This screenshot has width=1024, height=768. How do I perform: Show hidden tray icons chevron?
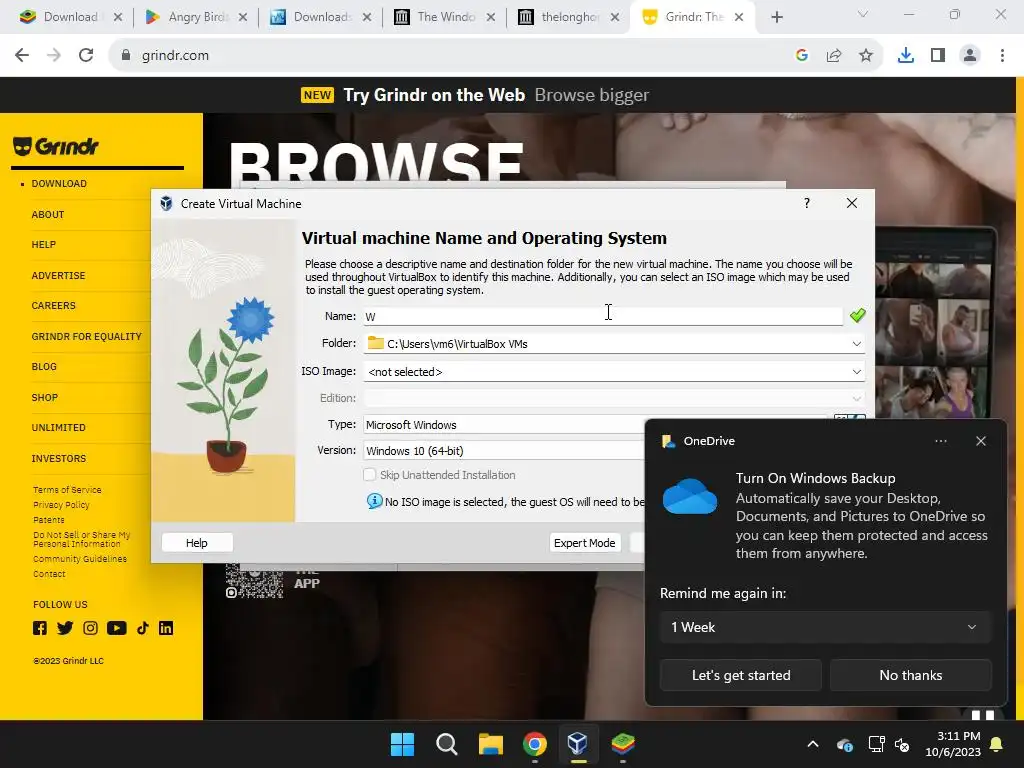[x=813, y=744]
